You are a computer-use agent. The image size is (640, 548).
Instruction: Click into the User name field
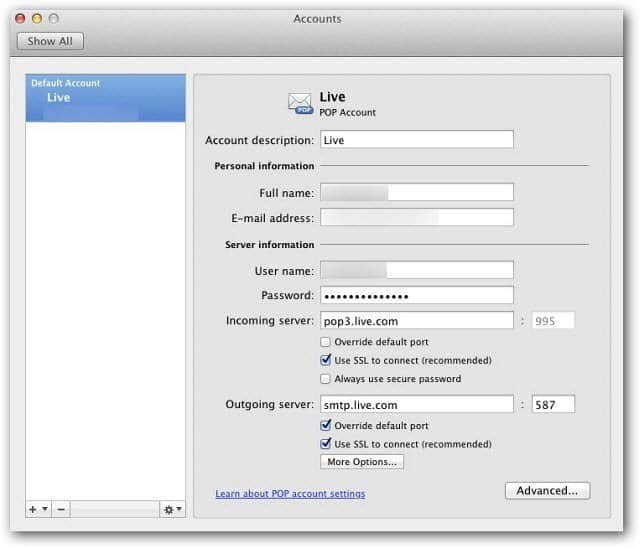pos(417,270)
